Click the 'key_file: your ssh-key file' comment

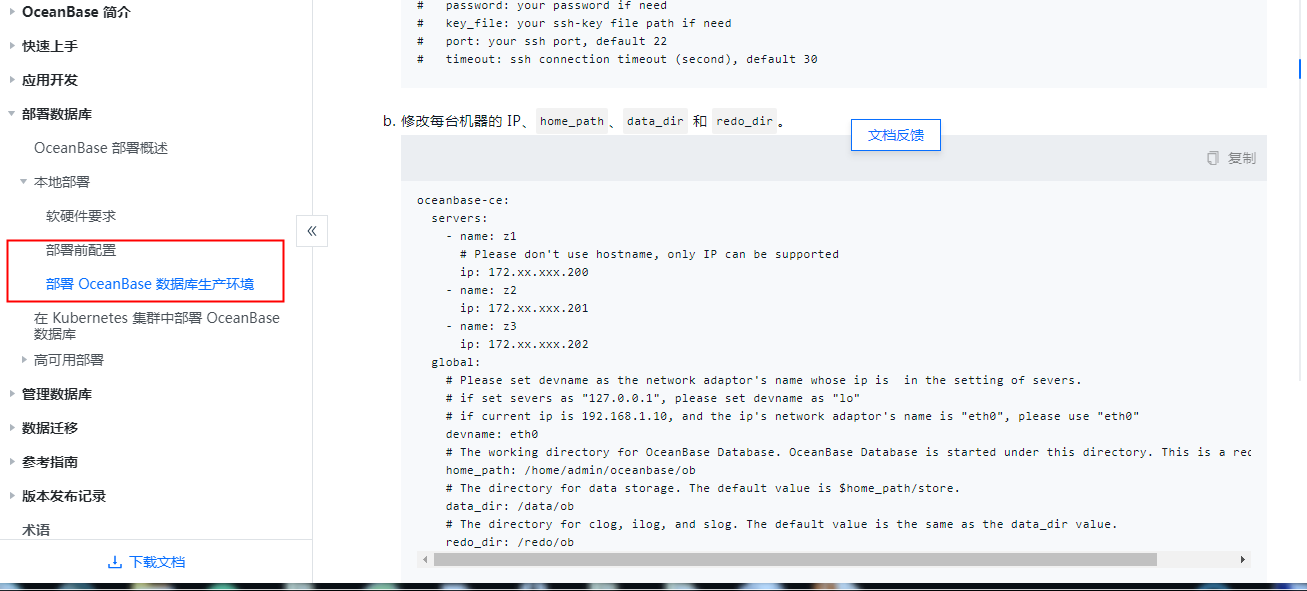tap(574, 23)
